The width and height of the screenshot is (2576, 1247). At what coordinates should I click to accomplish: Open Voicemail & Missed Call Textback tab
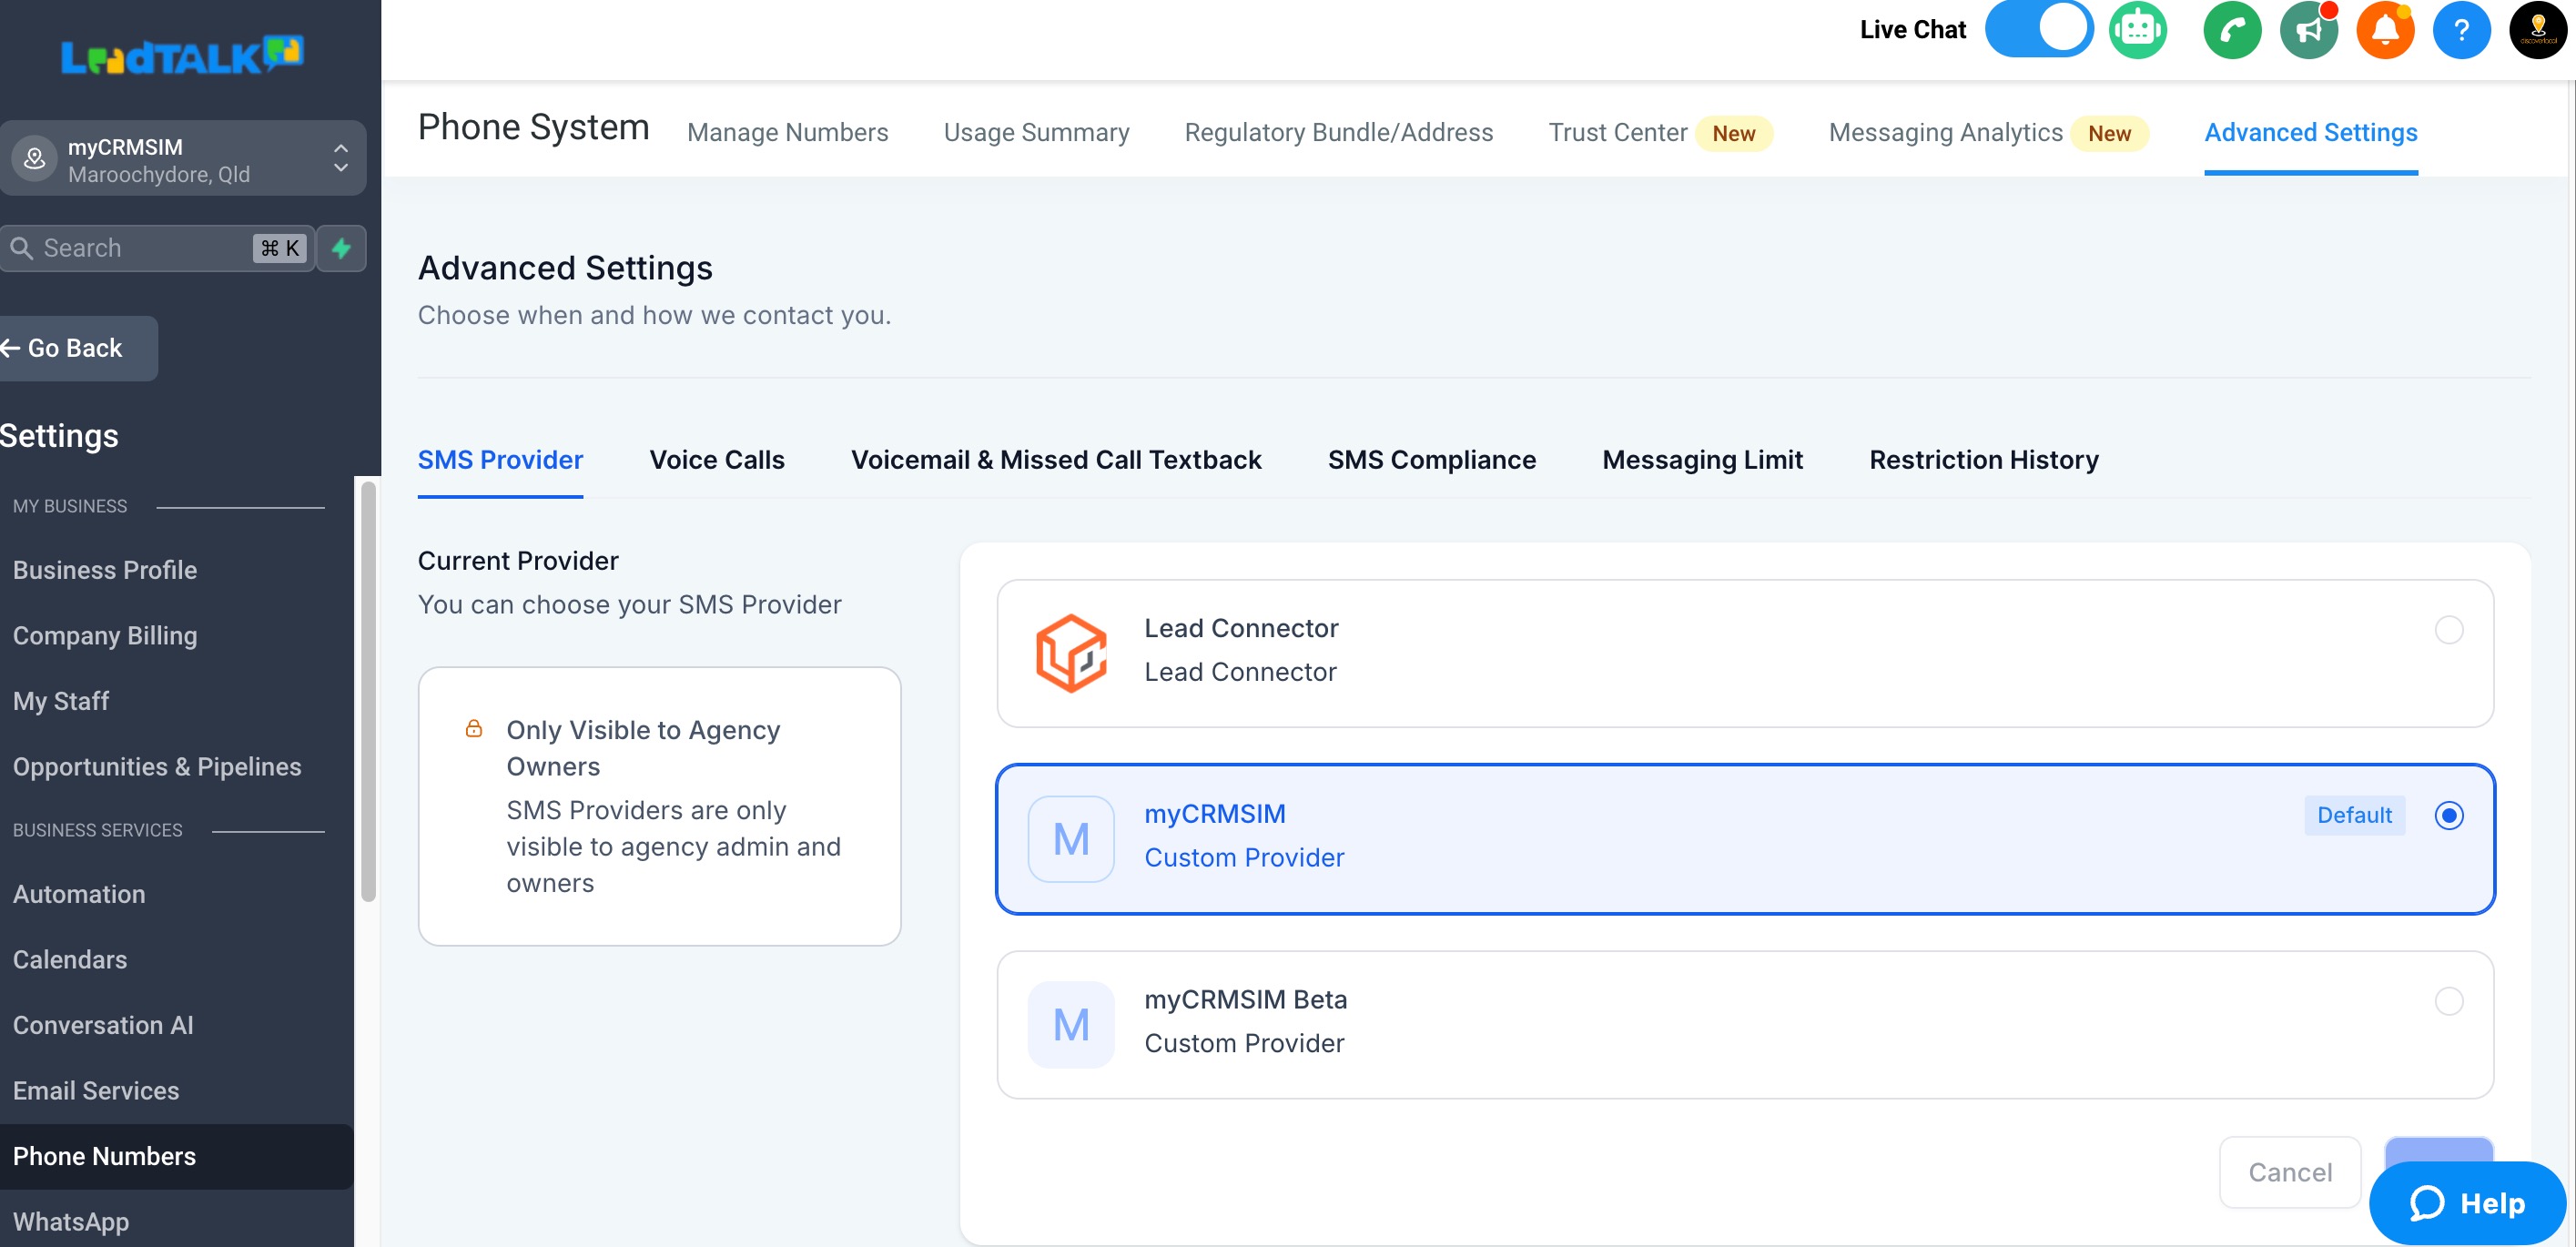click(1056, 459)
